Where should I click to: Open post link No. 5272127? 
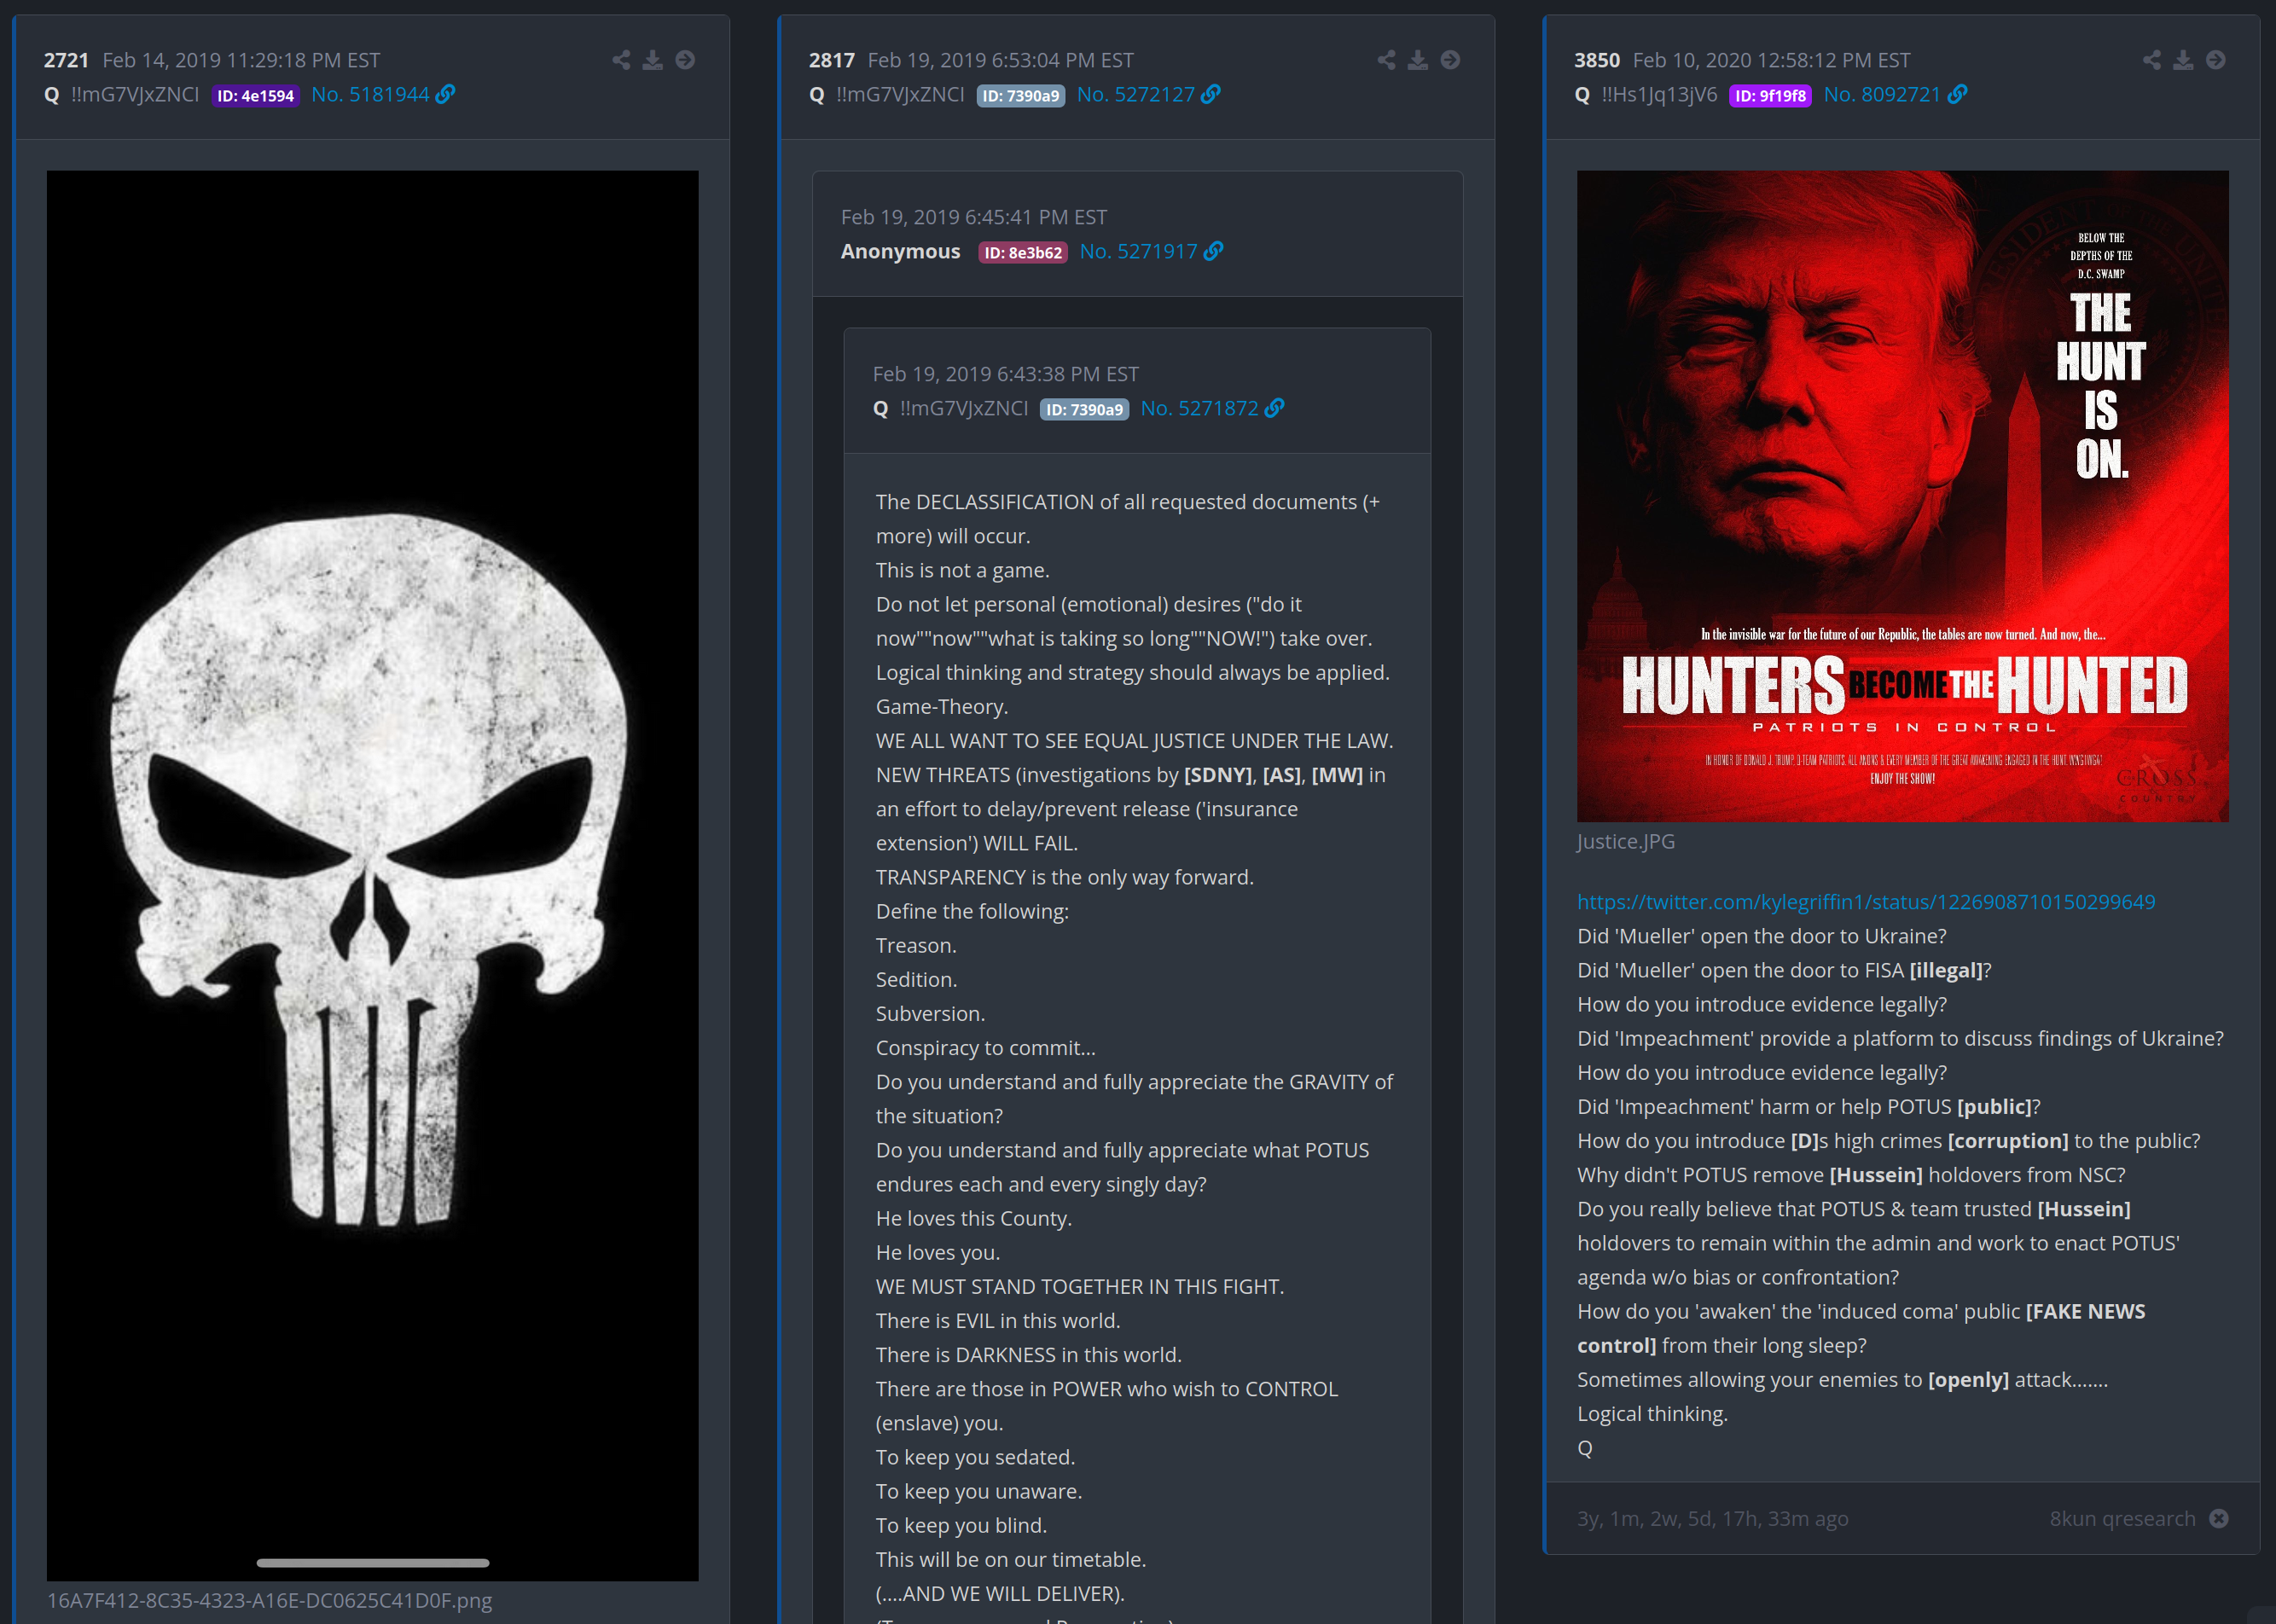pos(1136,94)
